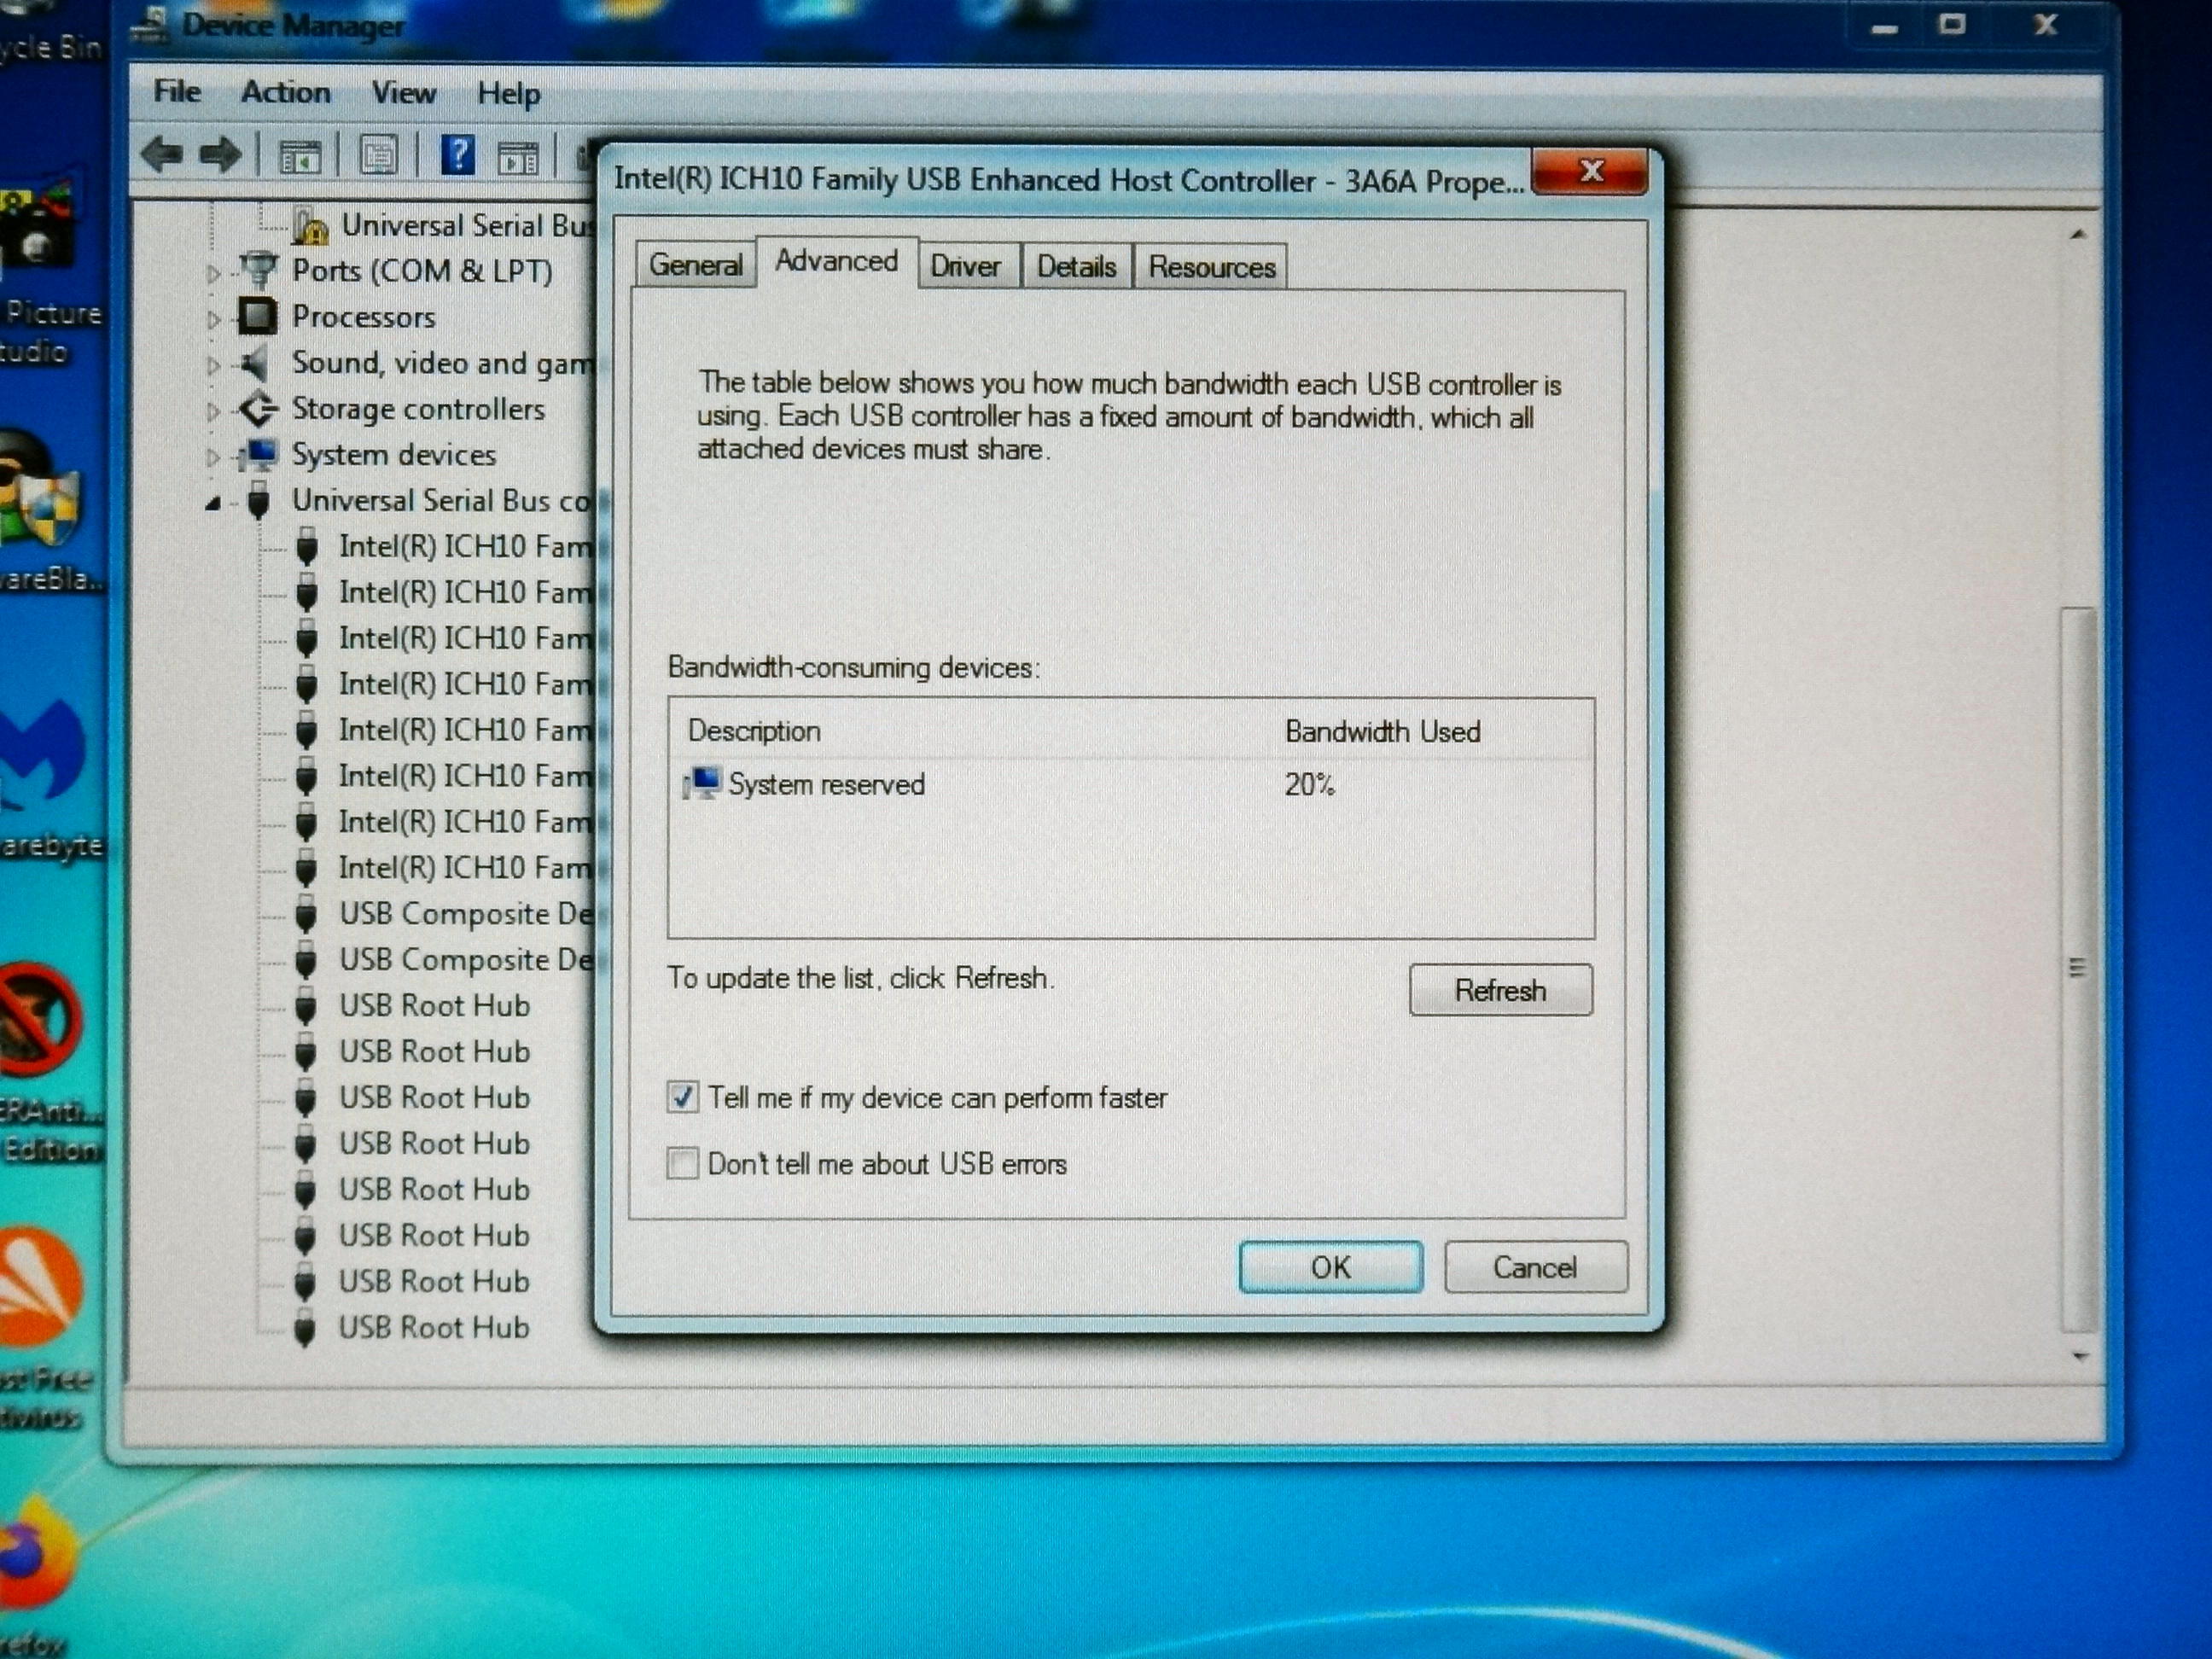Image resolution: width=2212 pixels, height=1659 pixels.
Task: Open the SUPERAntiSpyware desktop icon
Action: tap(40, 1020)
